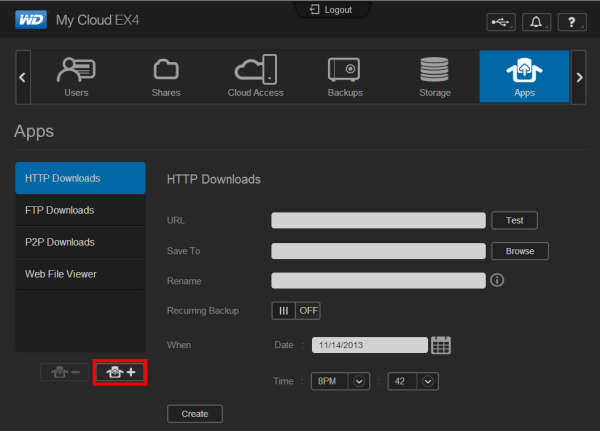Select HTTP Downloads in the app list
The image size is (600, 431).
coord(80,178)
